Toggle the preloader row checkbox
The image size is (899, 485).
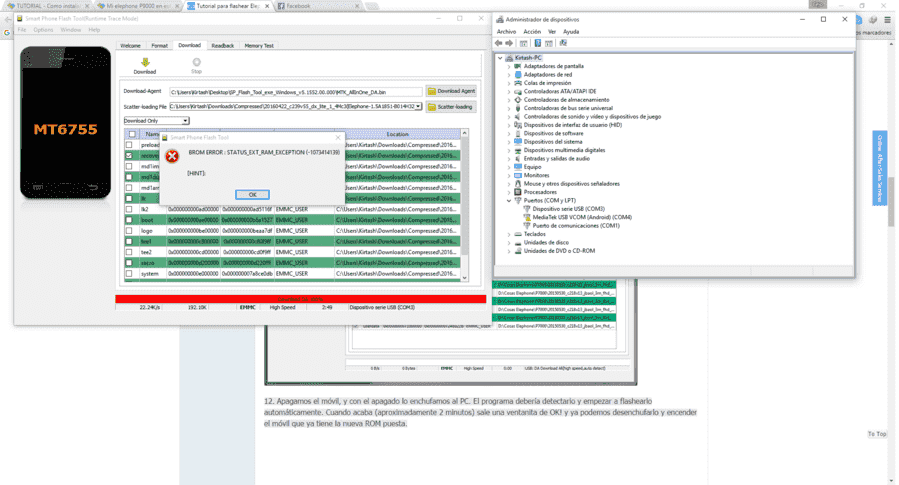coord(130,145)
